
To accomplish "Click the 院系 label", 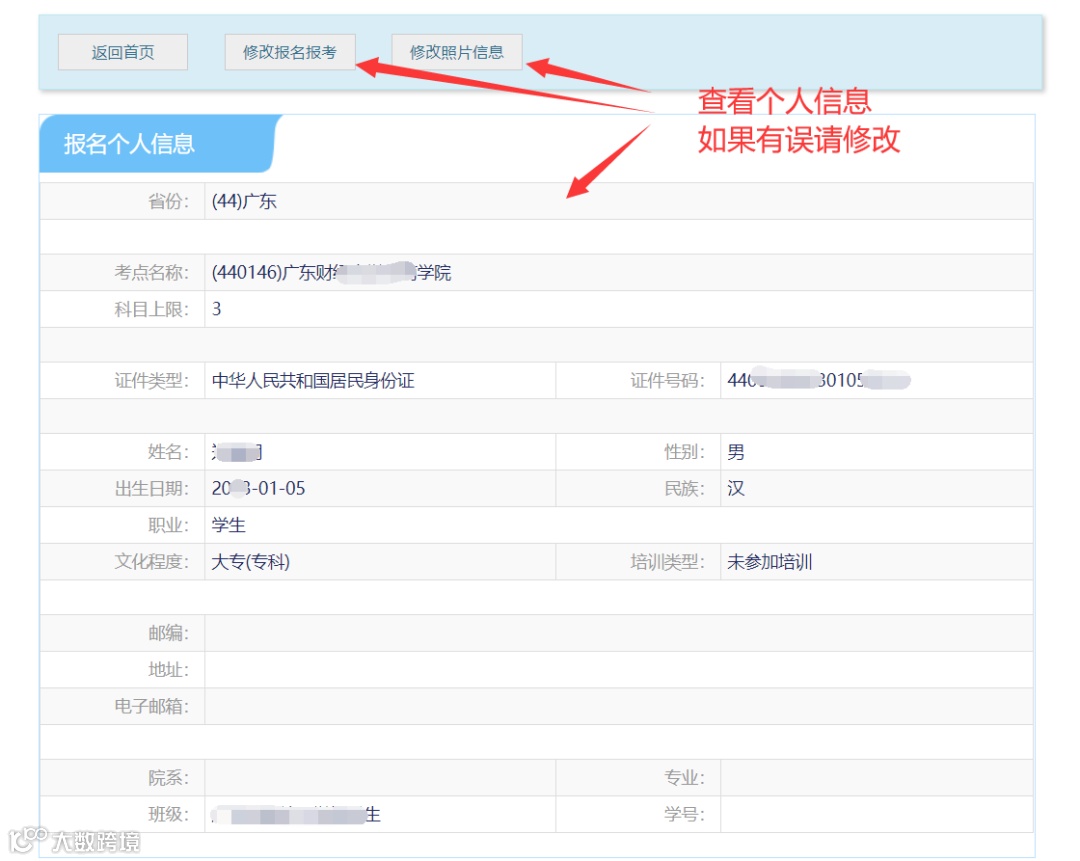I will (168, 778).
